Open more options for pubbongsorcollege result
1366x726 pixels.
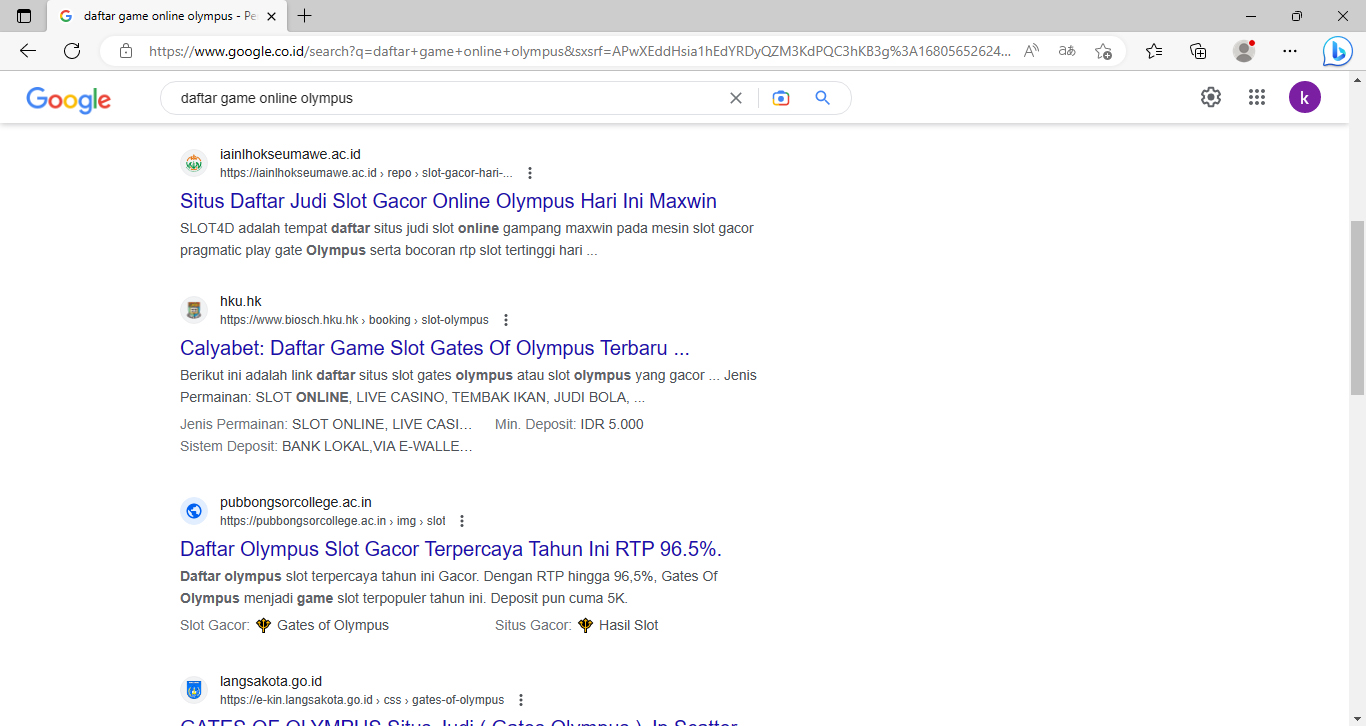[x=462, y=521]
